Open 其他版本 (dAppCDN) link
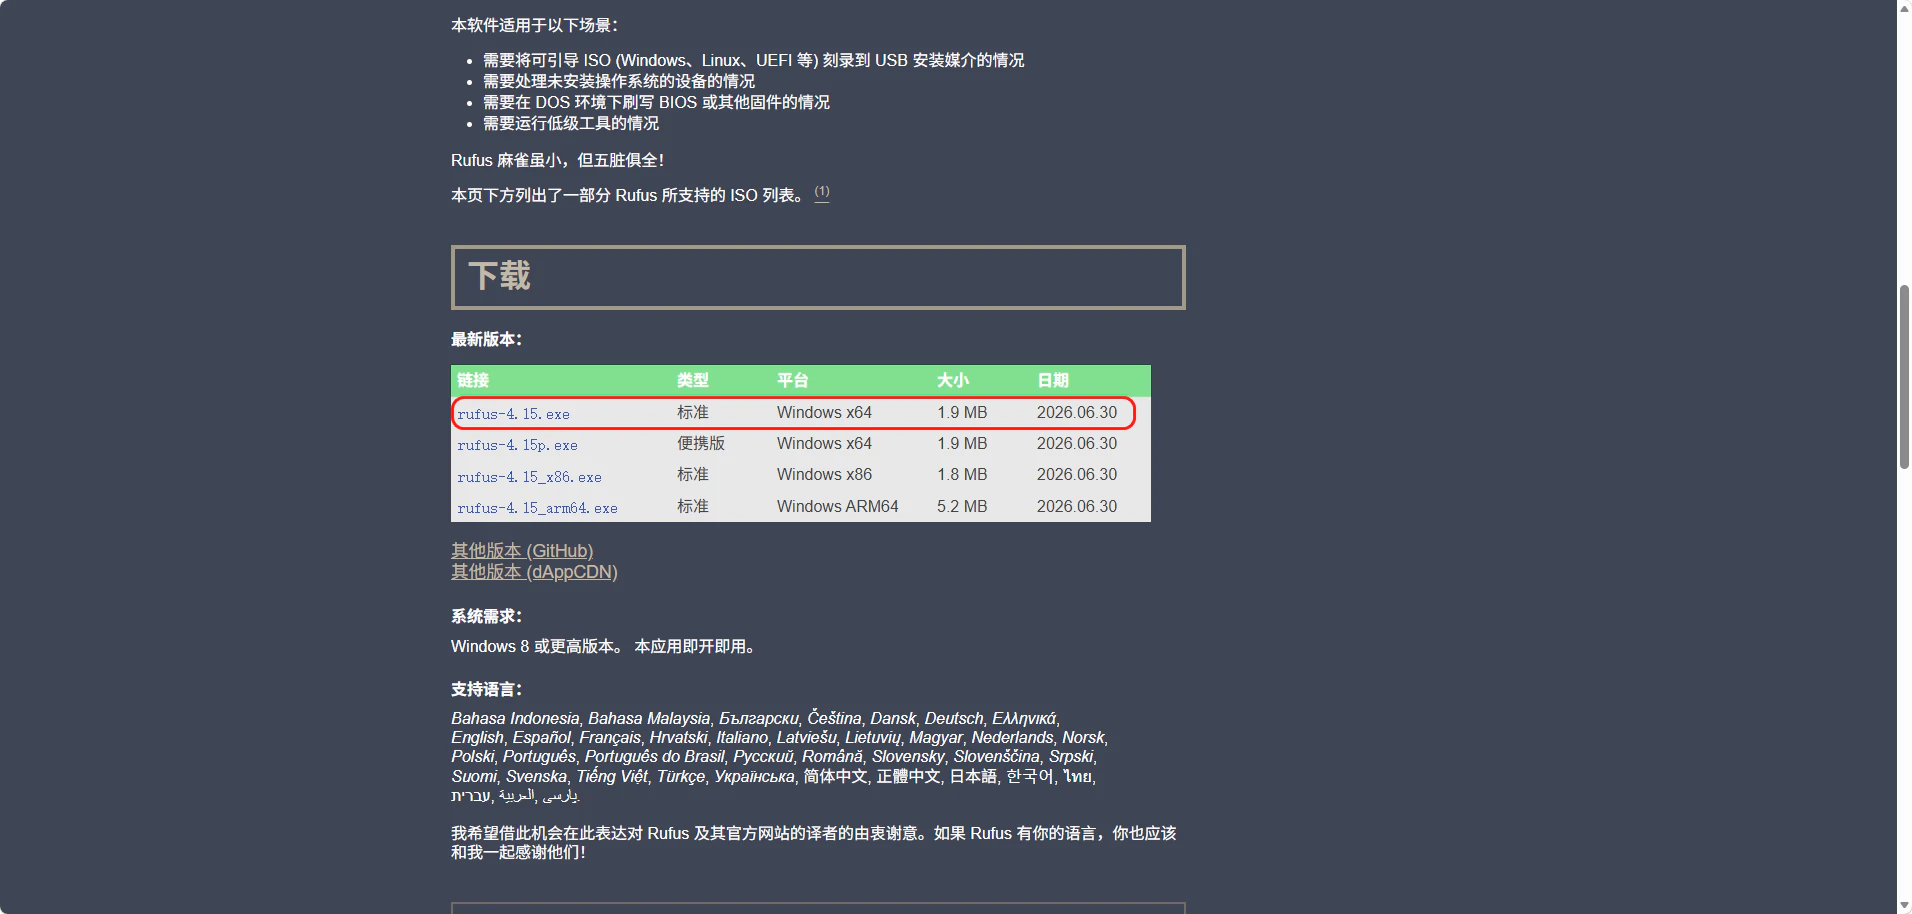The width and height of the screenshot is (1912, 914). coord(534,572)
